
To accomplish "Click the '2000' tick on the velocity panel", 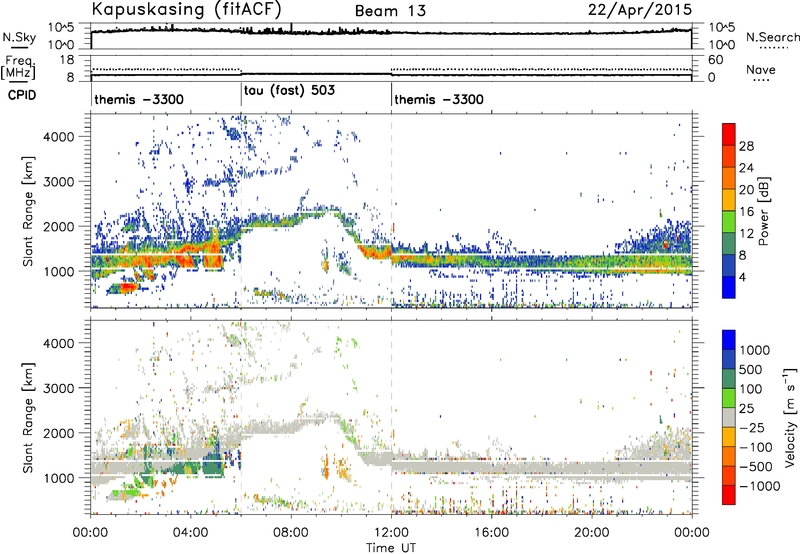I will click(58, 433).
